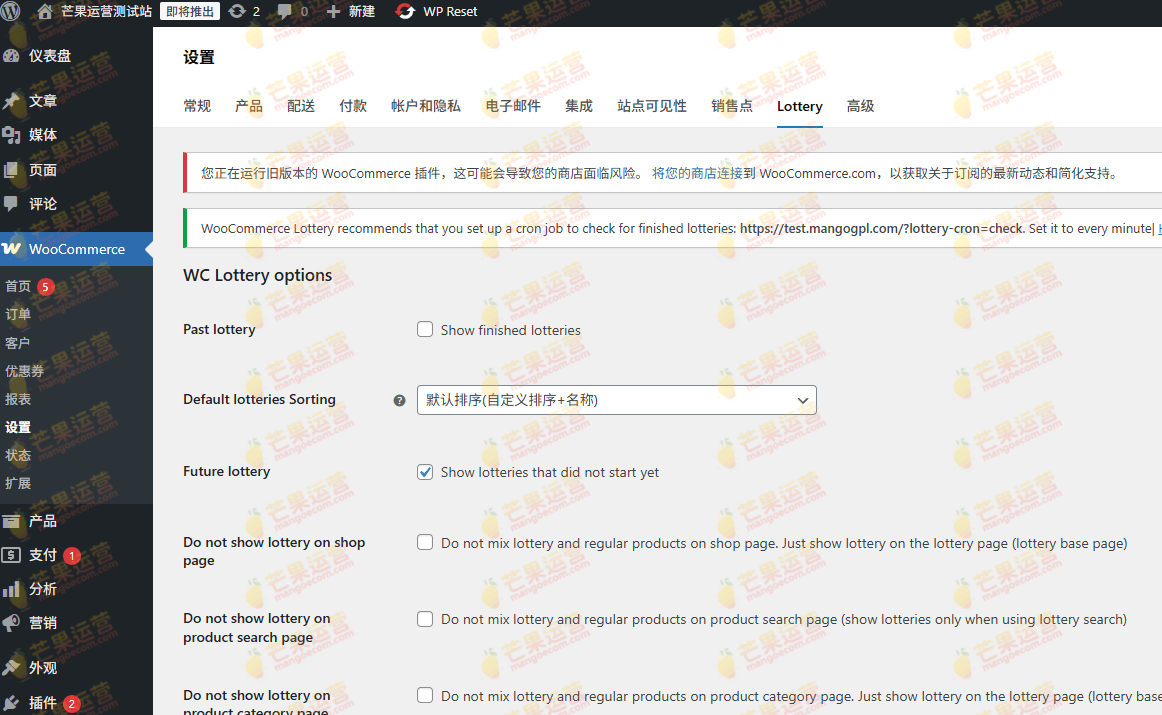Click the 外观 paintbrush icon

coord(11,668)
